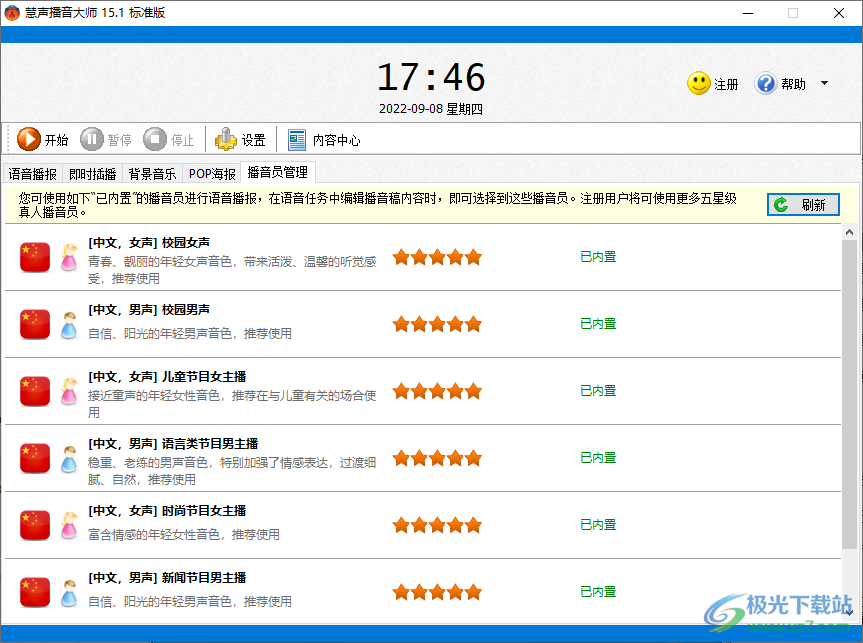Click the smiley 注册 registration icon
The height and width of the screenshot is (643, 863).
pyautogui.click(x=696, y=84)
